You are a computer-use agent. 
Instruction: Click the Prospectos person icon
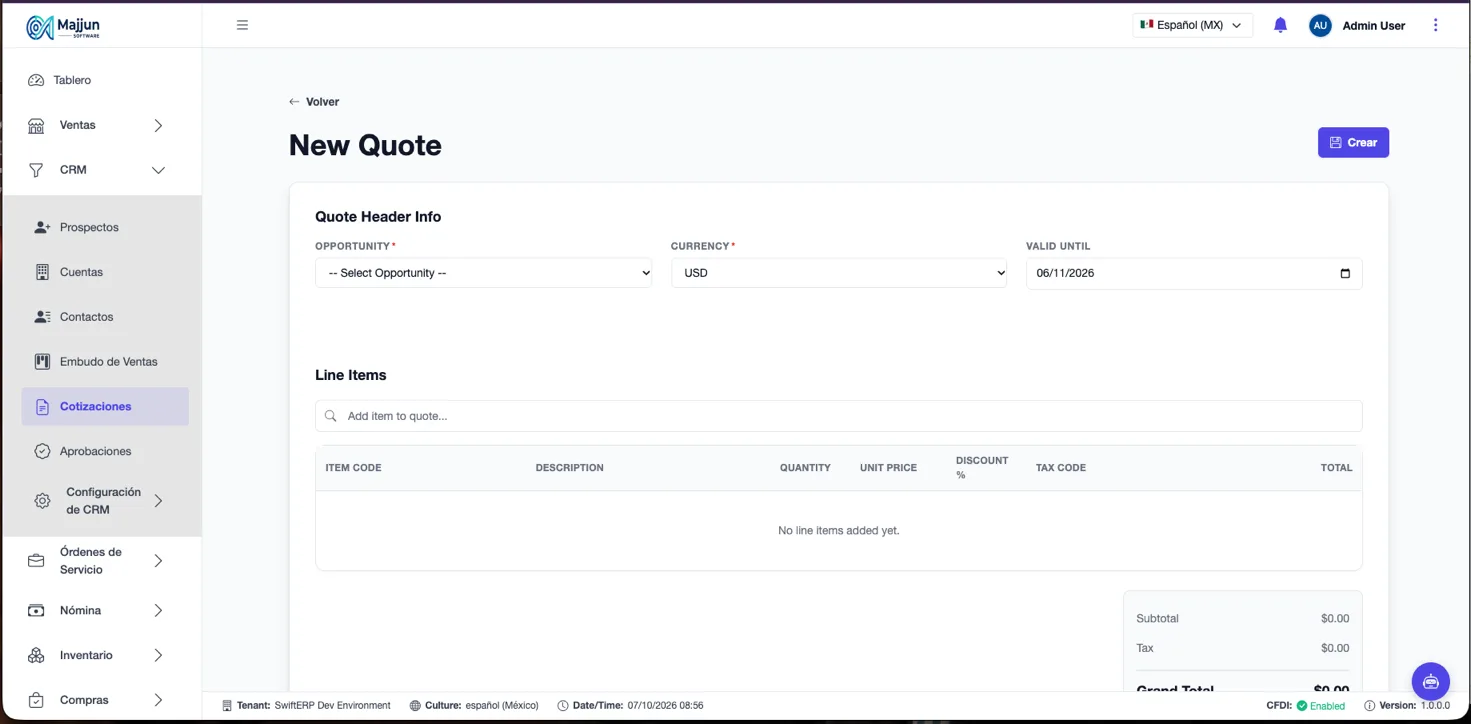[42, 228]
